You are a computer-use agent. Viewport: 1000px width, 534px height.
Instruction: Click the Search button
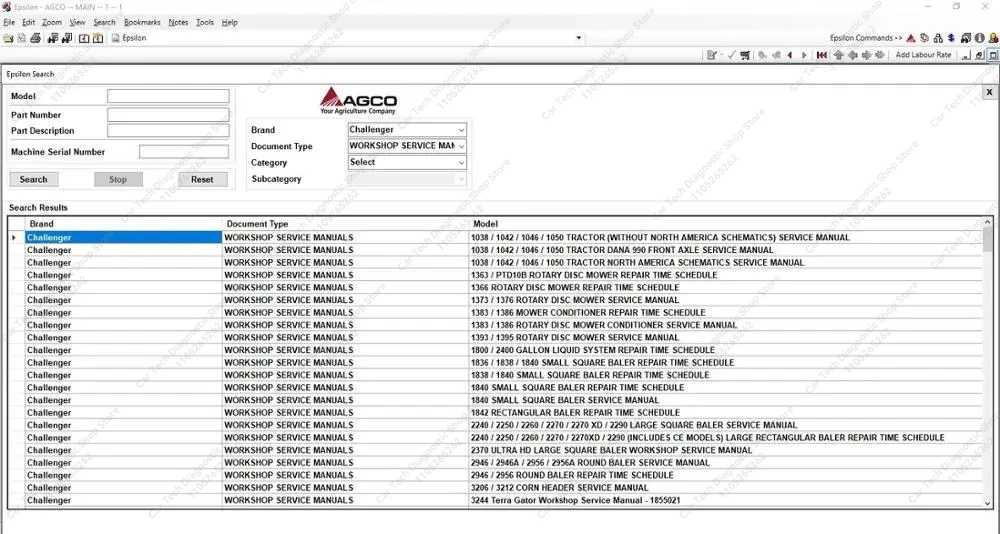click(x=34, y=180)
